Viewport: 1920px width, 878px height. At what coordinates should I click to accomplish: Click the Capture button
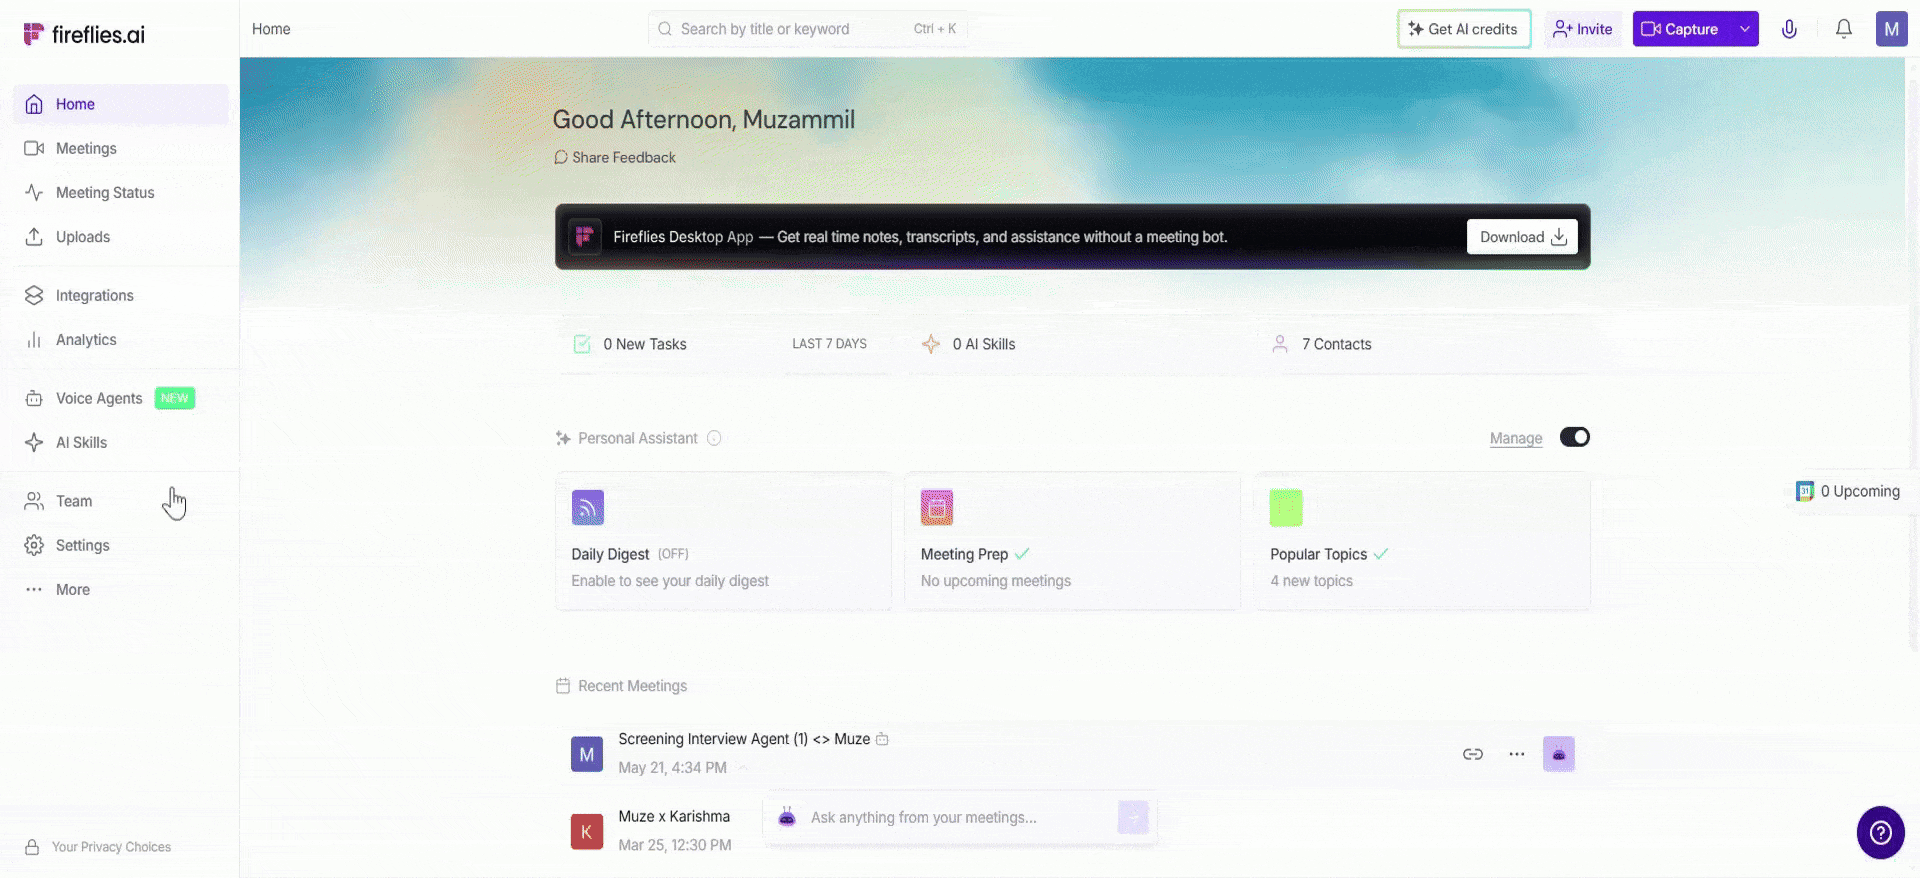click(1682, 29)
